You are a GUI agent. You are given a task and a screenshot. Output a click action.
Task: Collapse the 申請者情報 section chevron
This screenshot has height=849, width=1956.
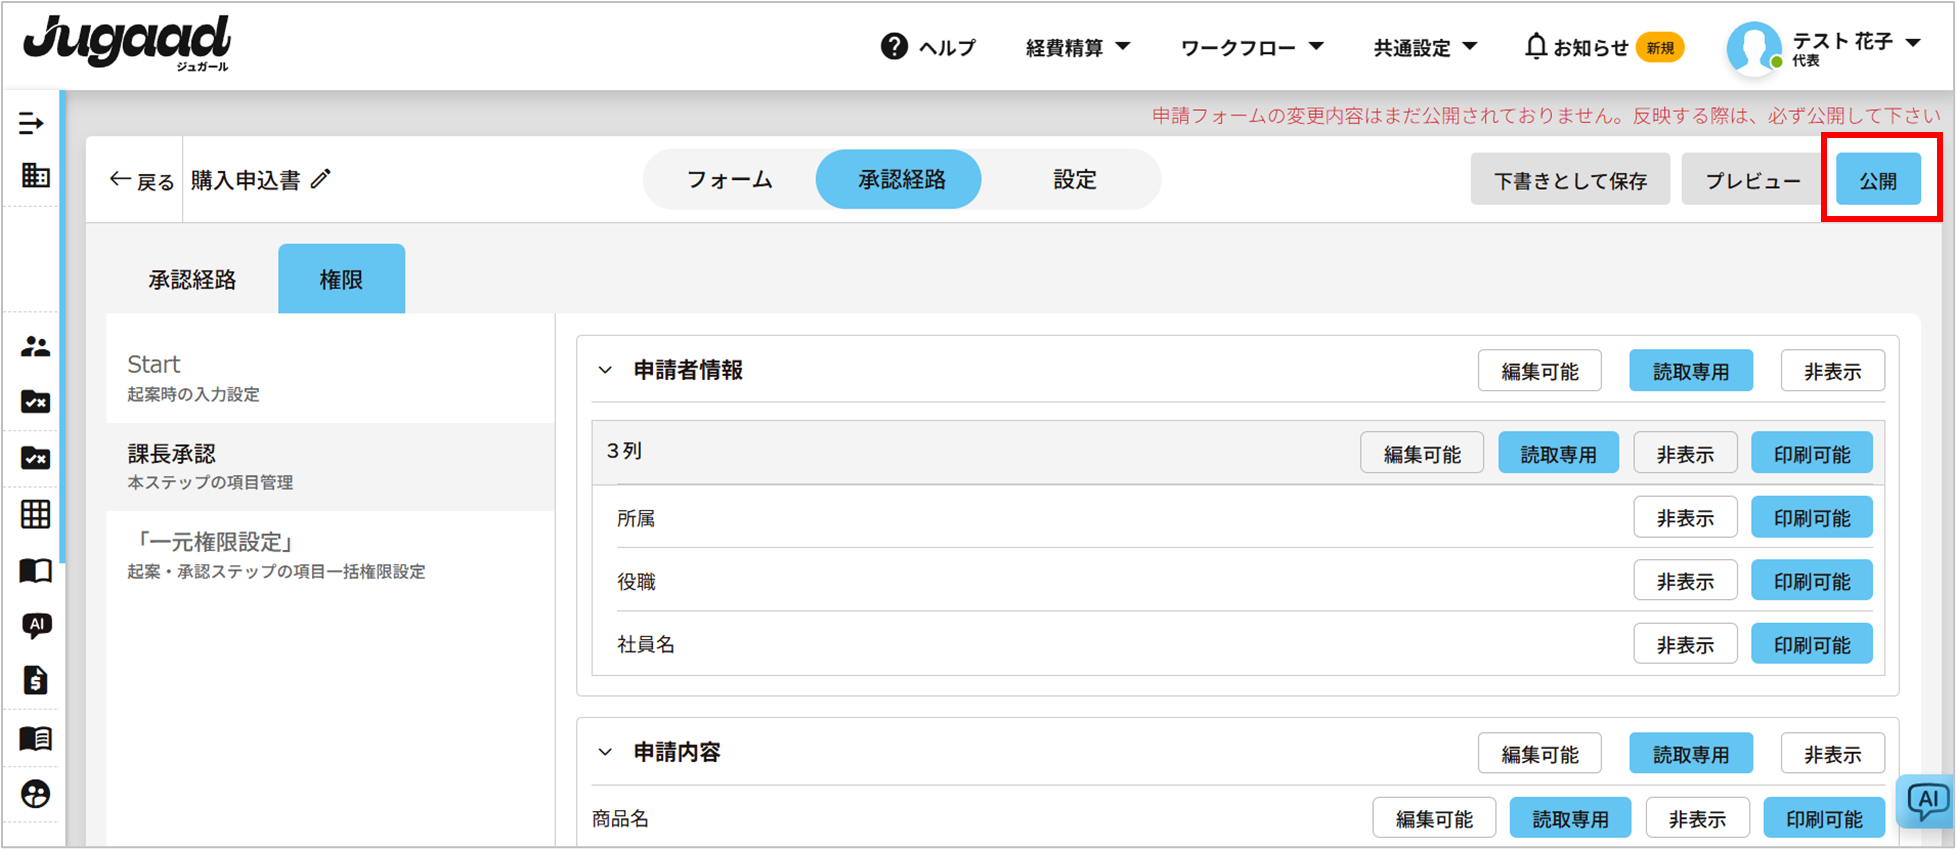605,370
